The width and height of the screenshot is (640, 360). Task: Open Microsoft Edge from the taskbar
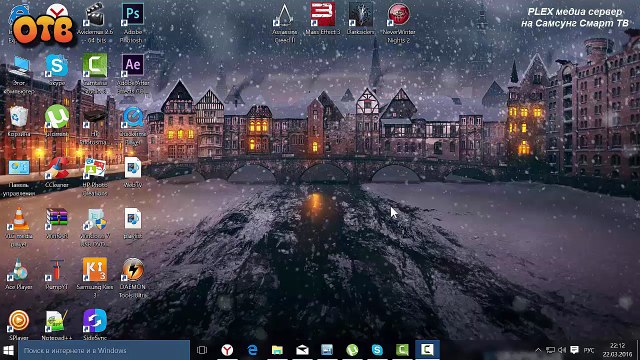point(252,350)
